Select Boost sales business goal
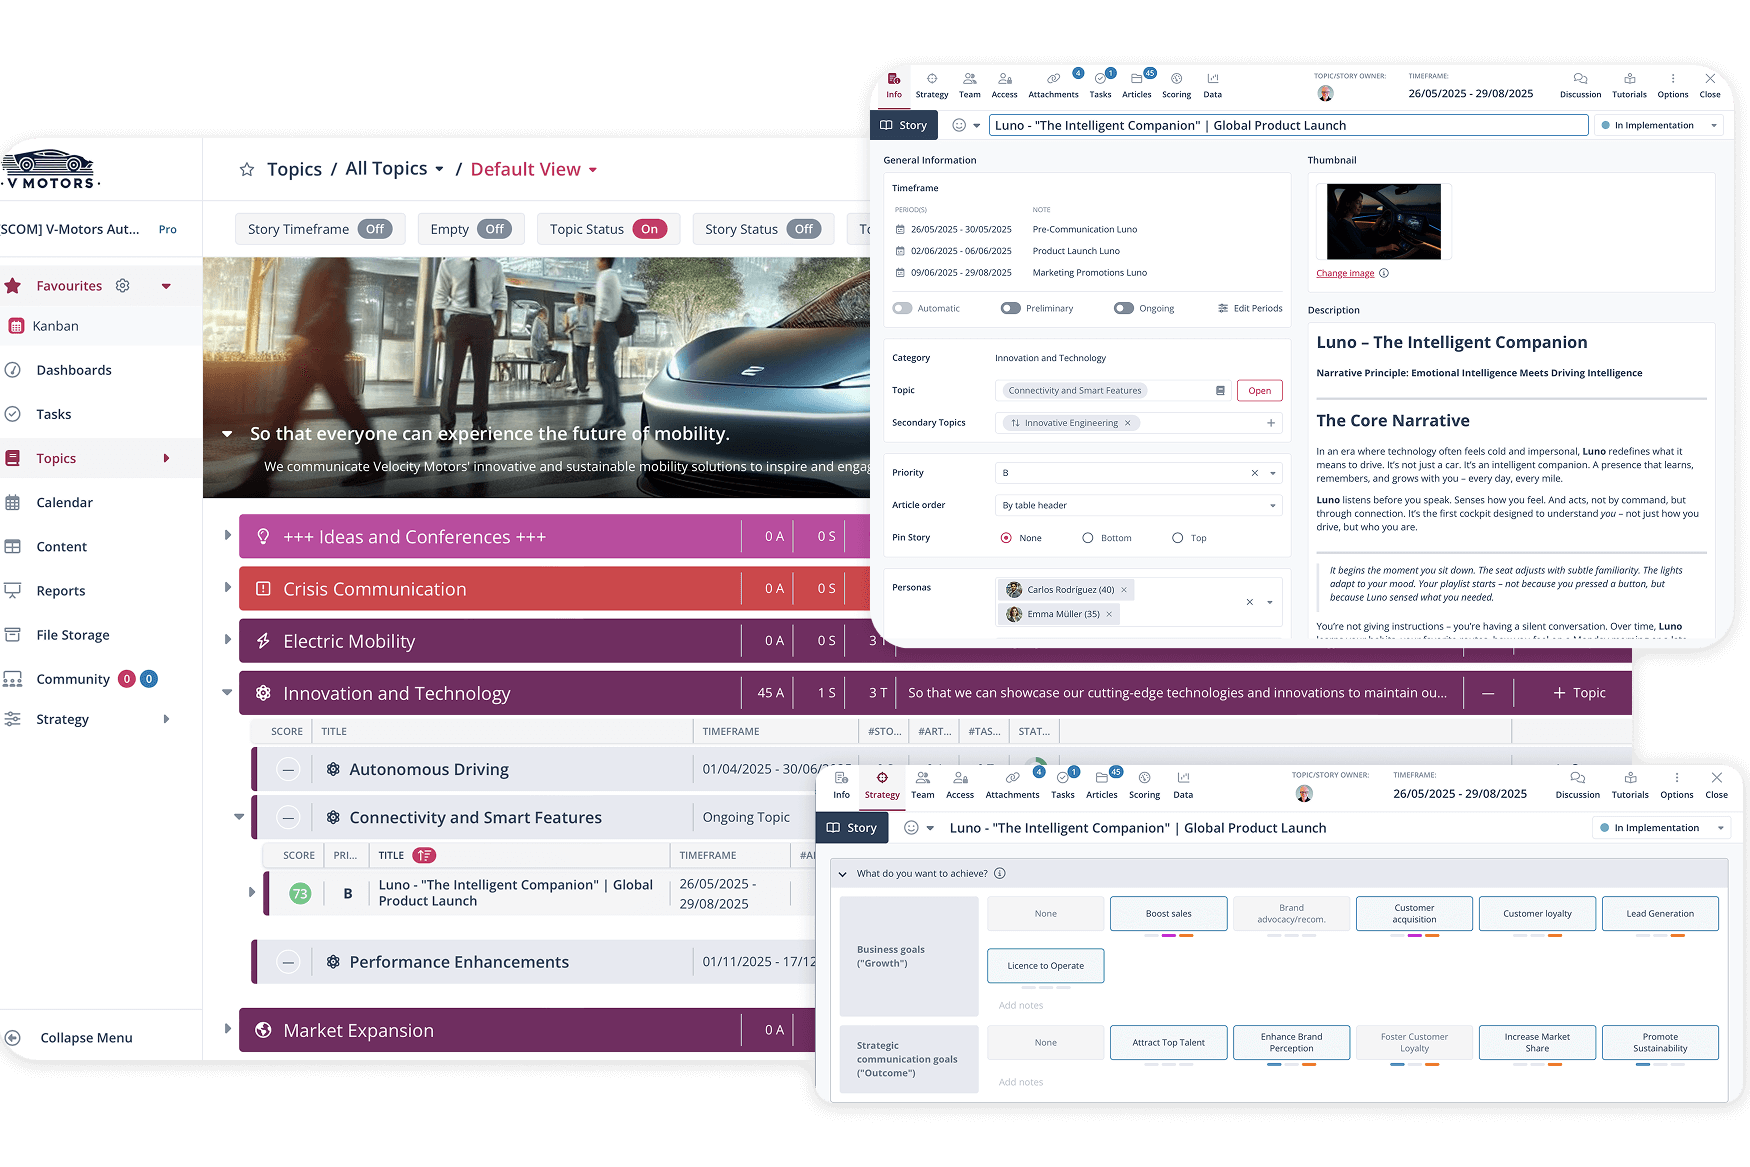This screenshot has height=1167, width=1750. click(x=1168, y=913)
